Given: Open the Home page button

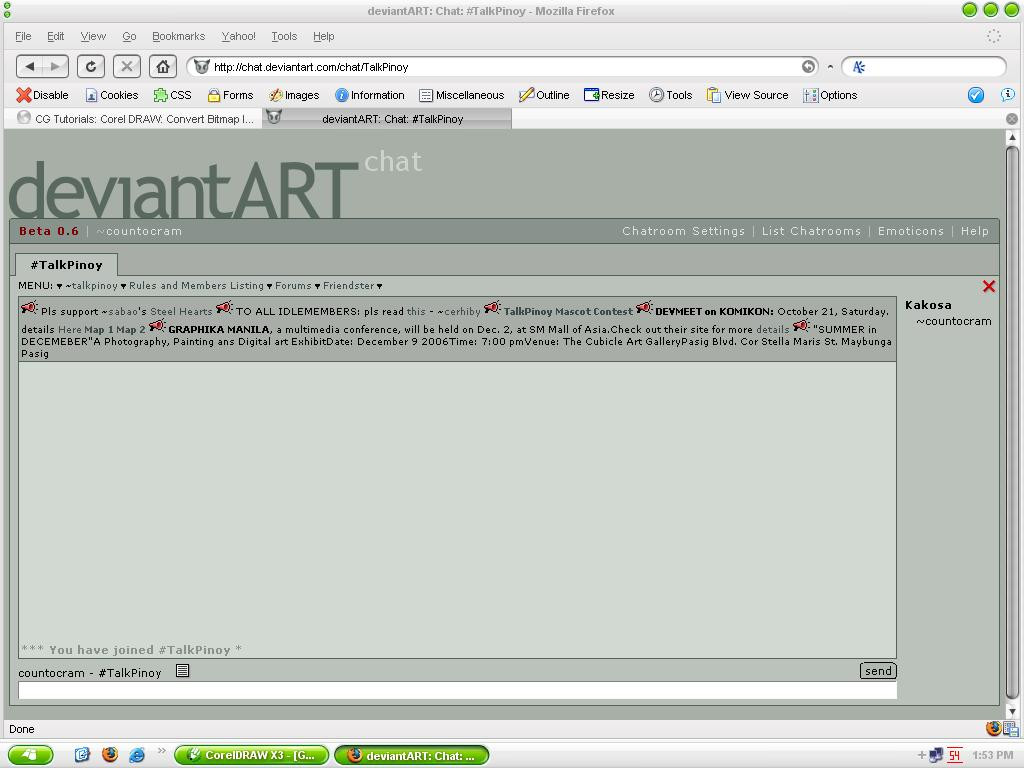Looking at the screenshot, I should [x=163, y=67].
